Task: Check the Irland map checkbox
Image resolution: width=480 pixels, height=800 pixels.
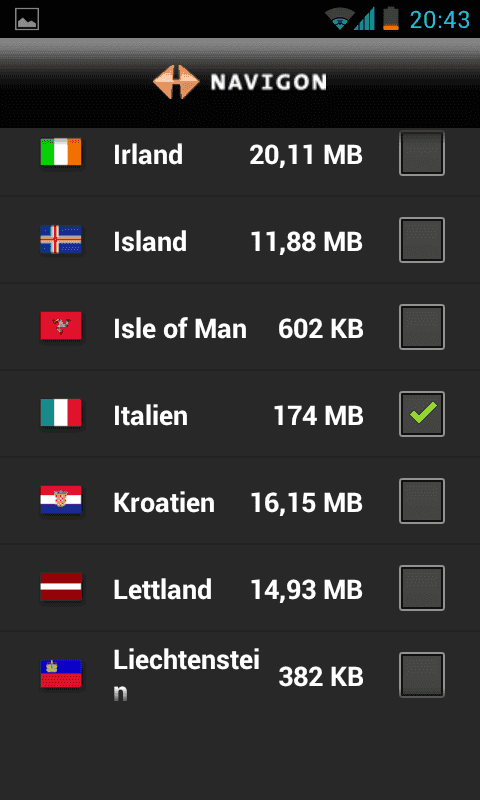Action: click(422, 153)
